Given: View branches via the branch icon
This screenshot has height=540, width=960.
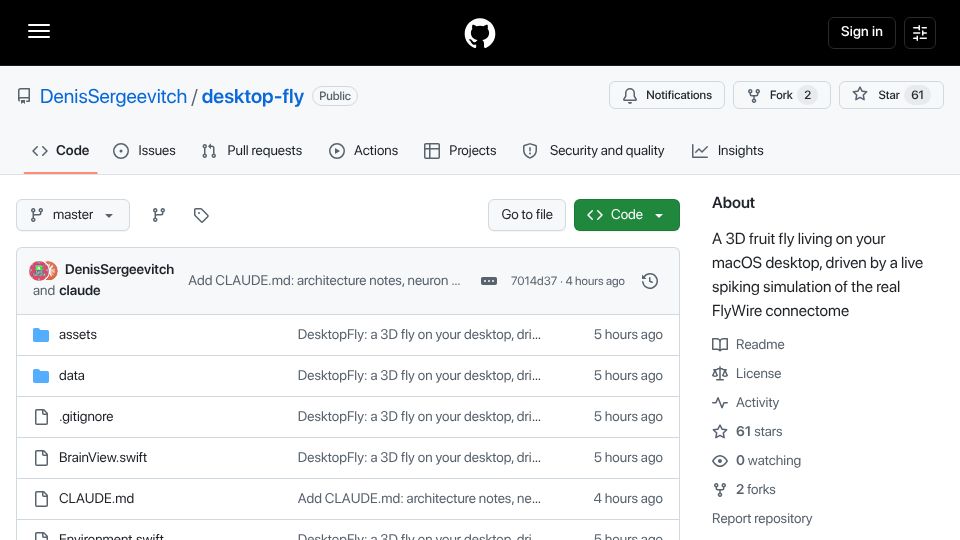Looking at the screenshot, I should pos(159,215).
